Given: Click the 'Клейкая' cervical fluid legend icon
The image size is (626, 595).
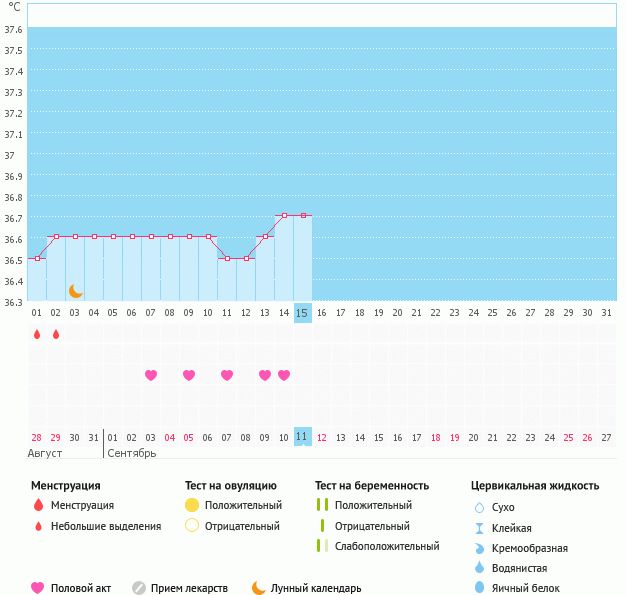Looking at the screenshot, I should [x=478, y=528].
